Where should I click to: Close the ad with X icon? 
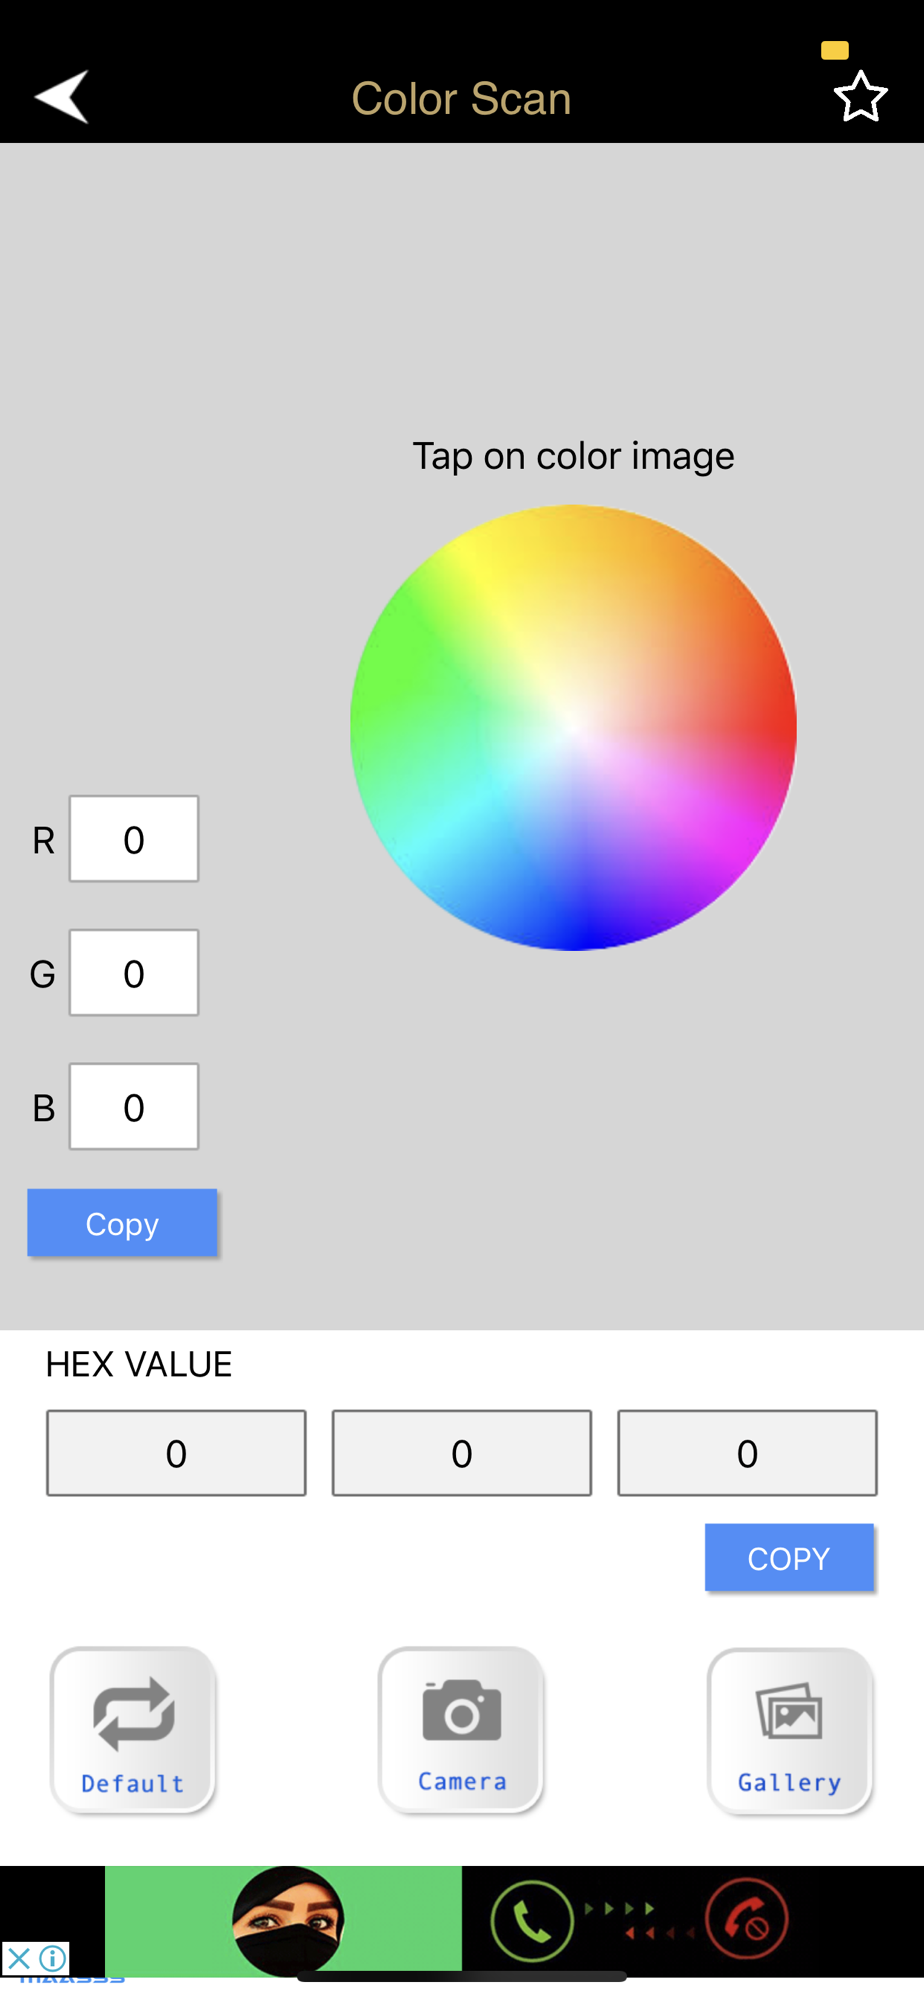19,1957
